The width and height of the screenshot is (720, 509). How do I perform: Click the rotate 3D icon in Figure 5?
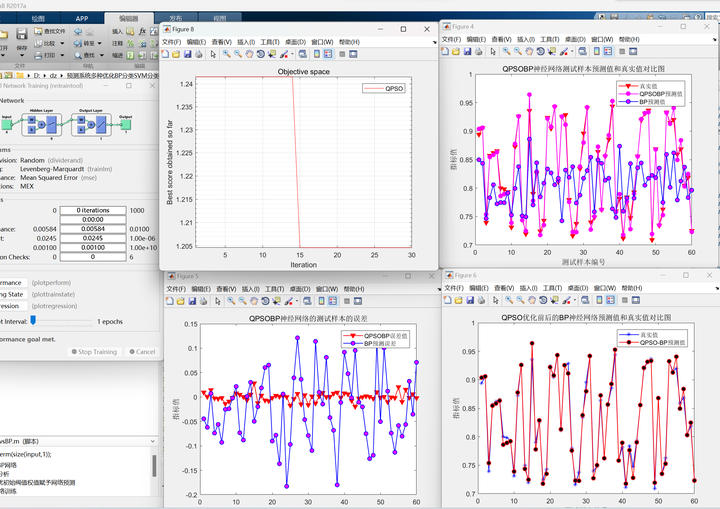pos(267,300)
